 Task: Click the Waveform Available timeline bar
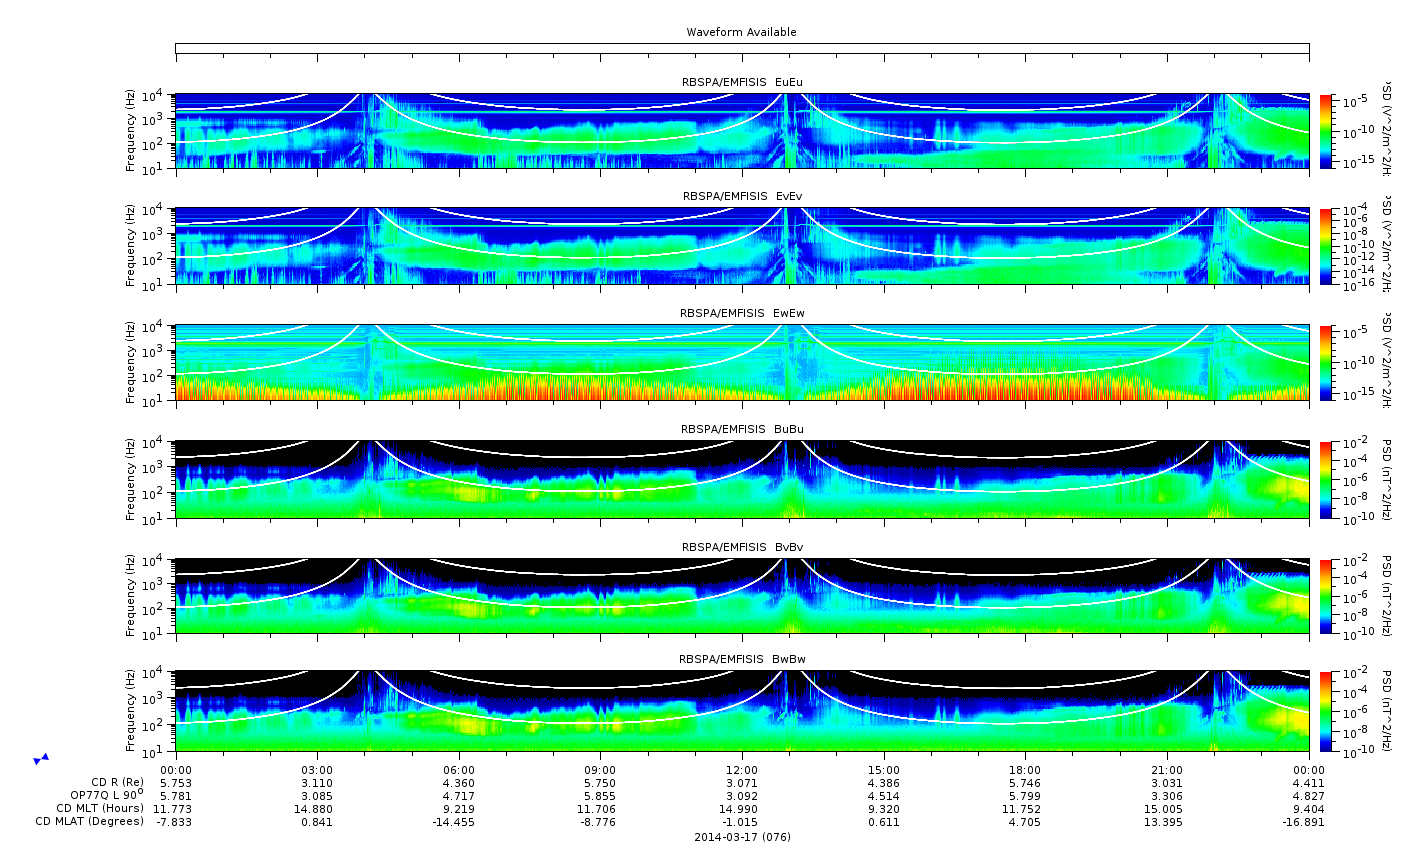click(742, 48)
